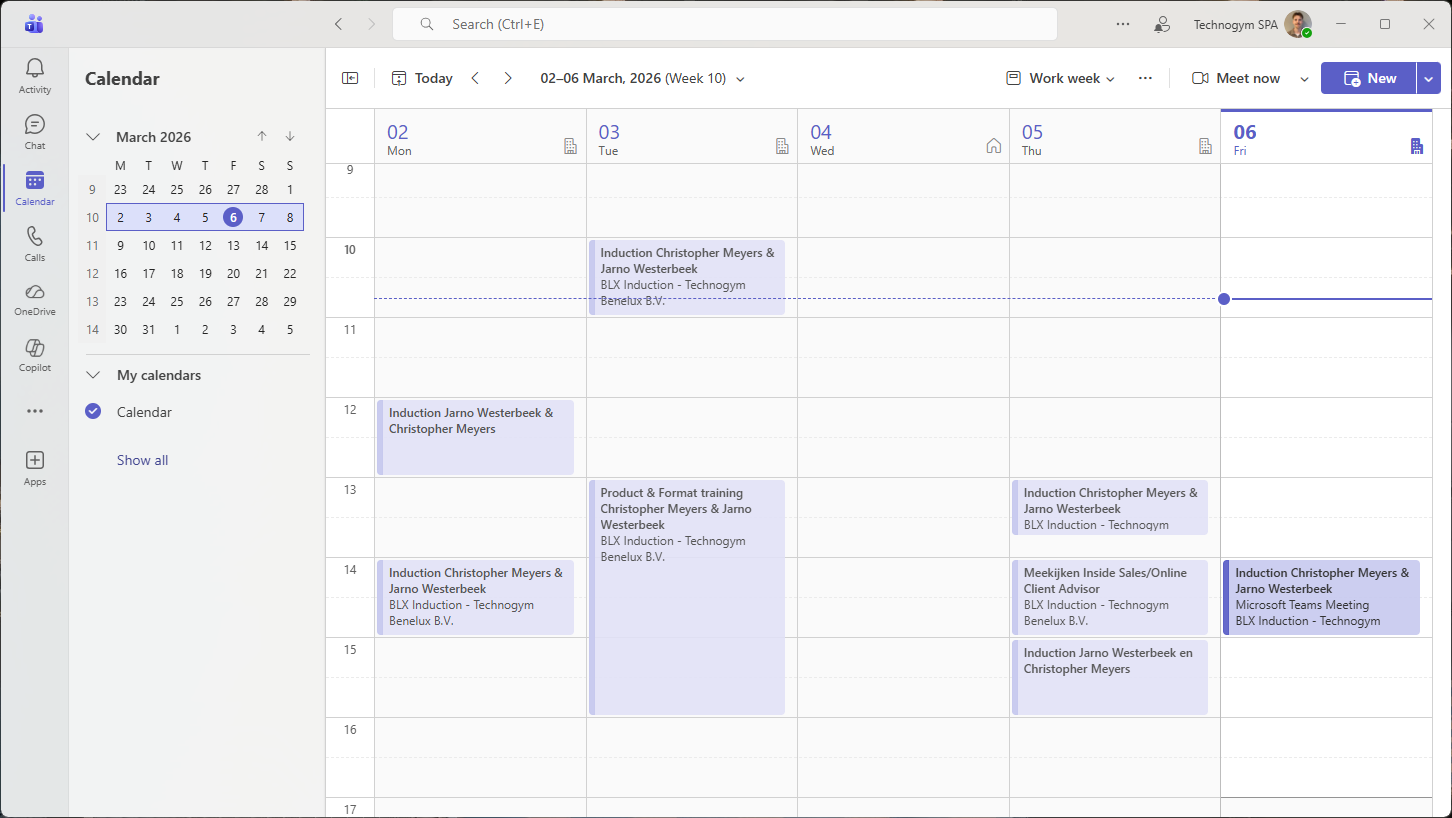
Task: Click the Friday in-office location icon
Action: click(1416, 146)
